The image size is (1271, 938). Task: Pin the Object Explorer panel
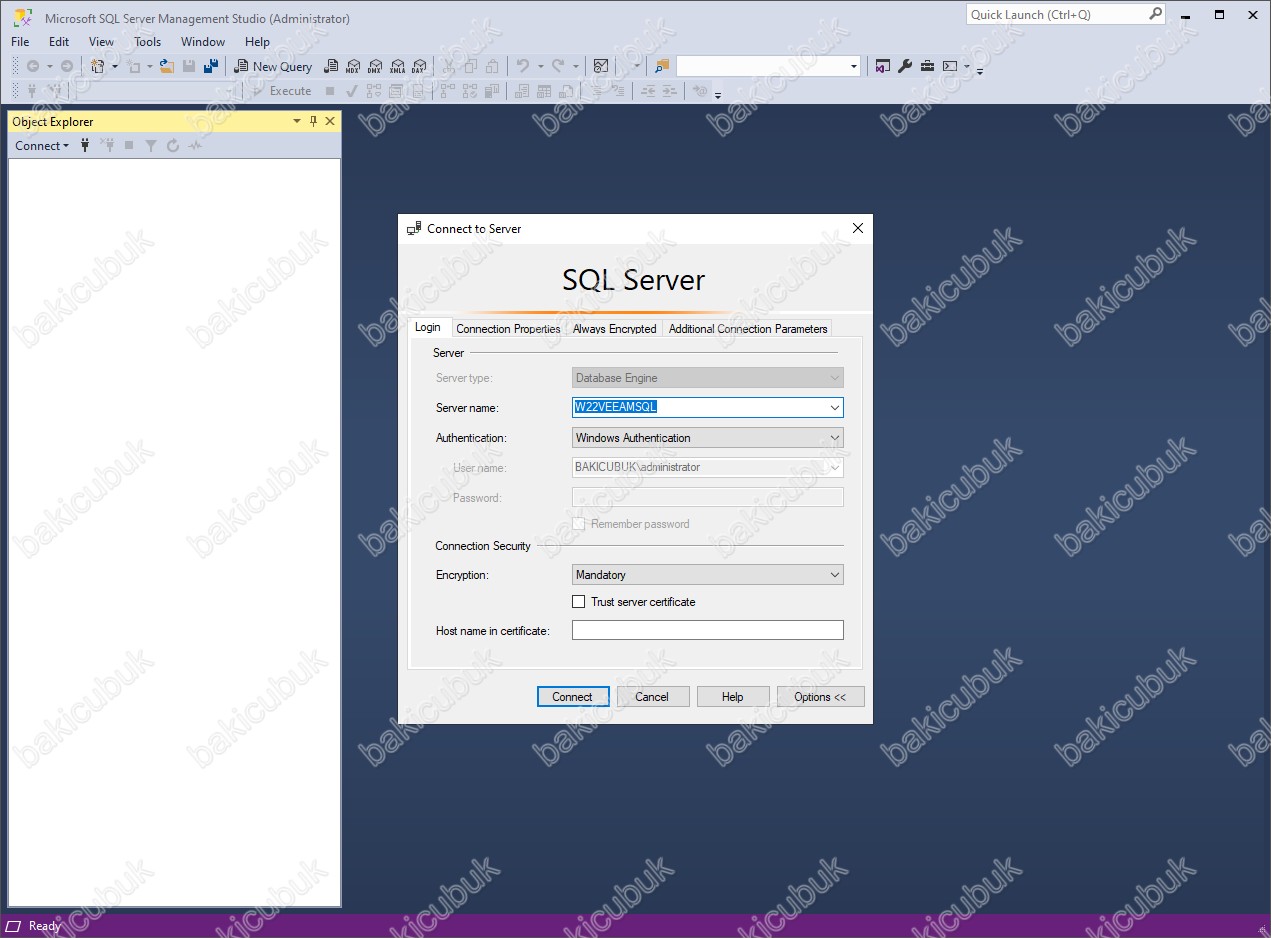click(x=313, y=121)
